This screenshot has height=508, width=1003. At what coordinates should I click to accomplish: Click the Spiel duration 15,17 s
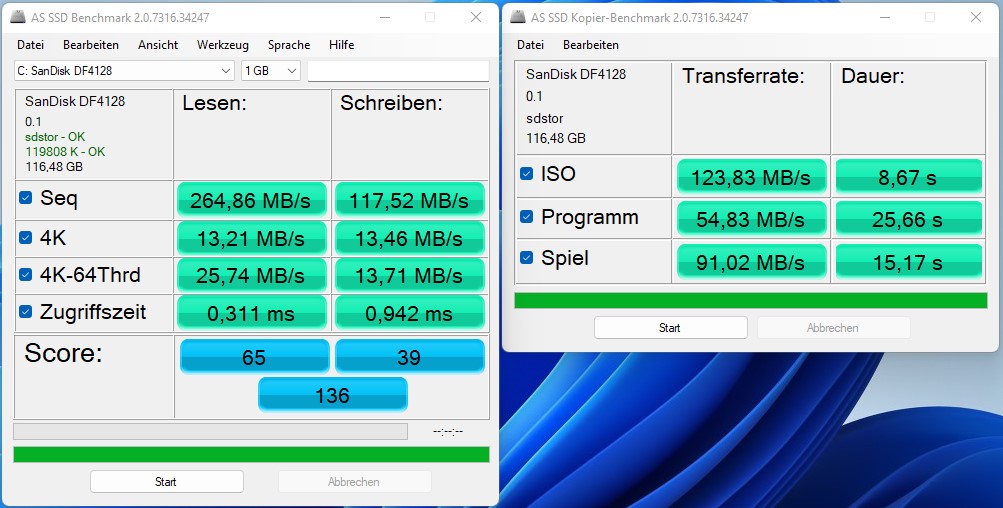908,262
